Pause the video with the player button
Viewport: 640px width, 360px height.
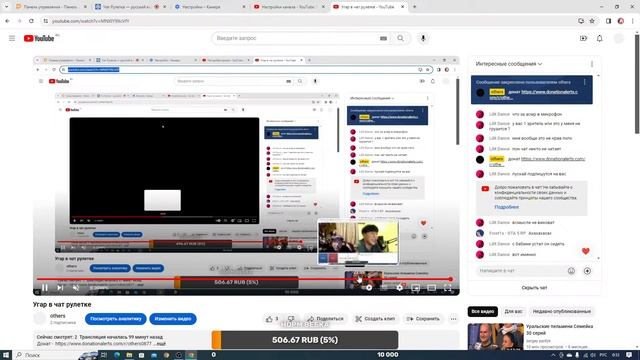(45, 288)
